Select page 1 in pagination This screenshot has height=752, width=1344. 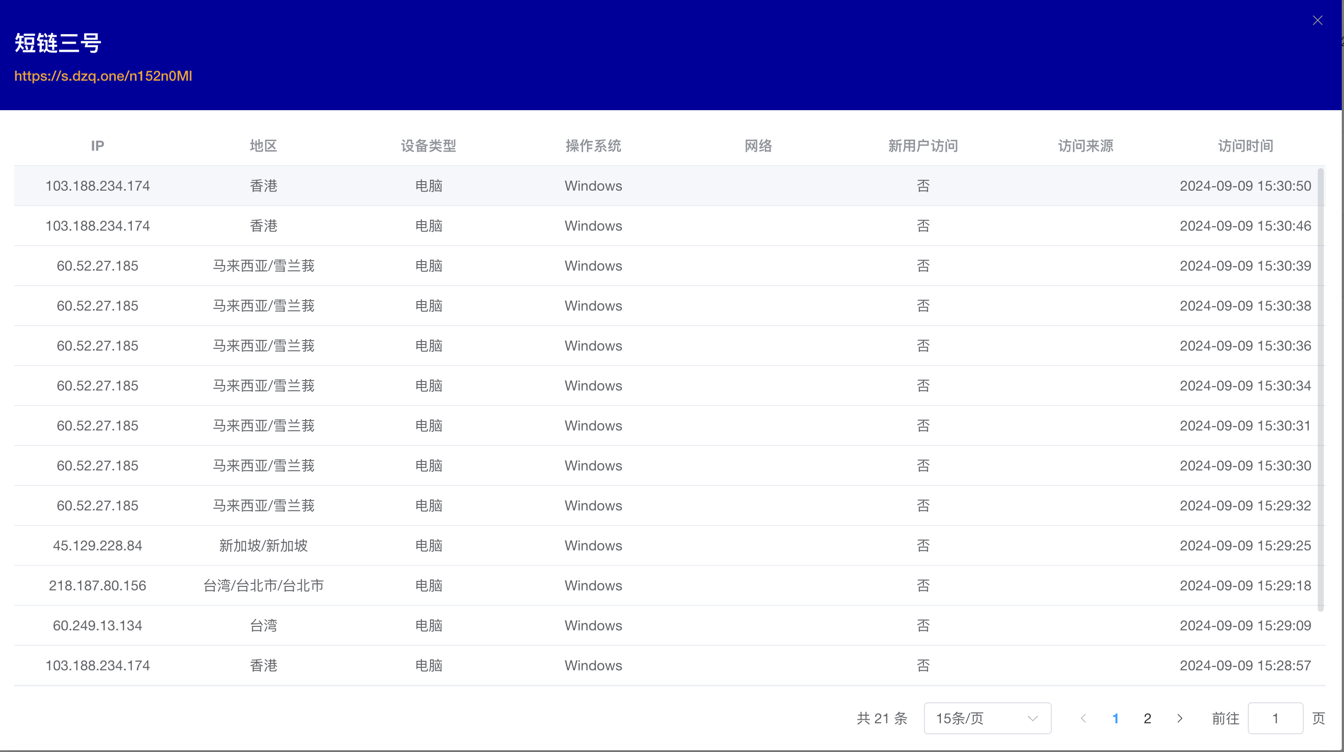[1115, 718]
